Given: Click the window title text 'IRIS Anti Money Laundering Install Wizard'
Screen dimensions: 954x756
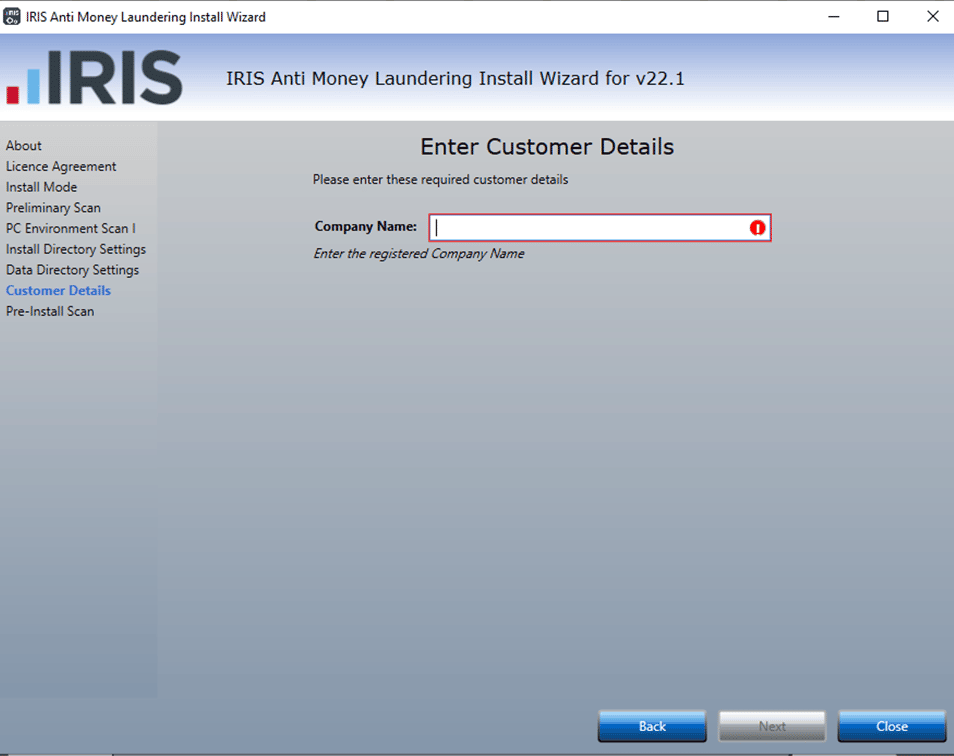Looking at the screenshot, I should click(x=145, y=17).
